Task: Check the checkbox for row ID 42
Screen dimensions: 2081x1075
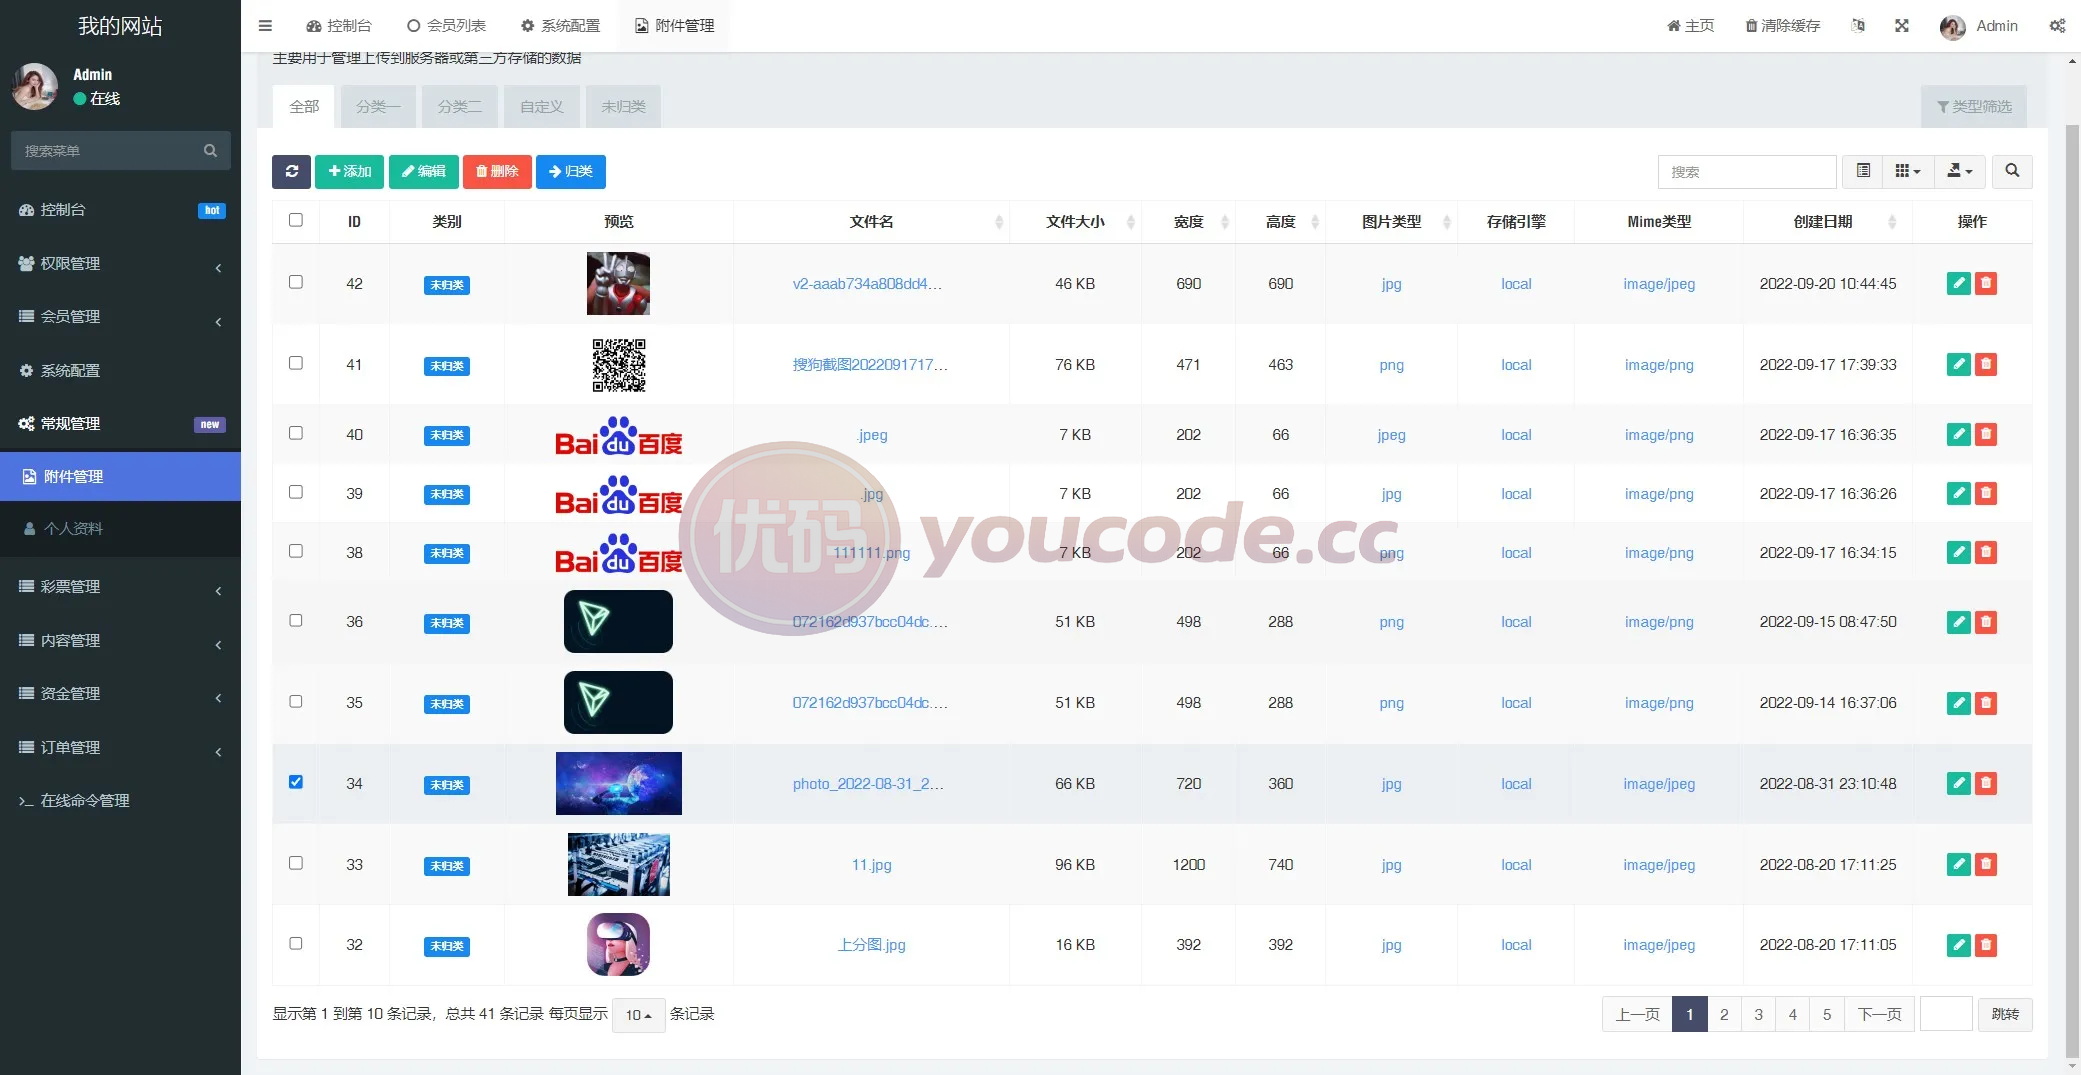Action: [x=296, y=282]
